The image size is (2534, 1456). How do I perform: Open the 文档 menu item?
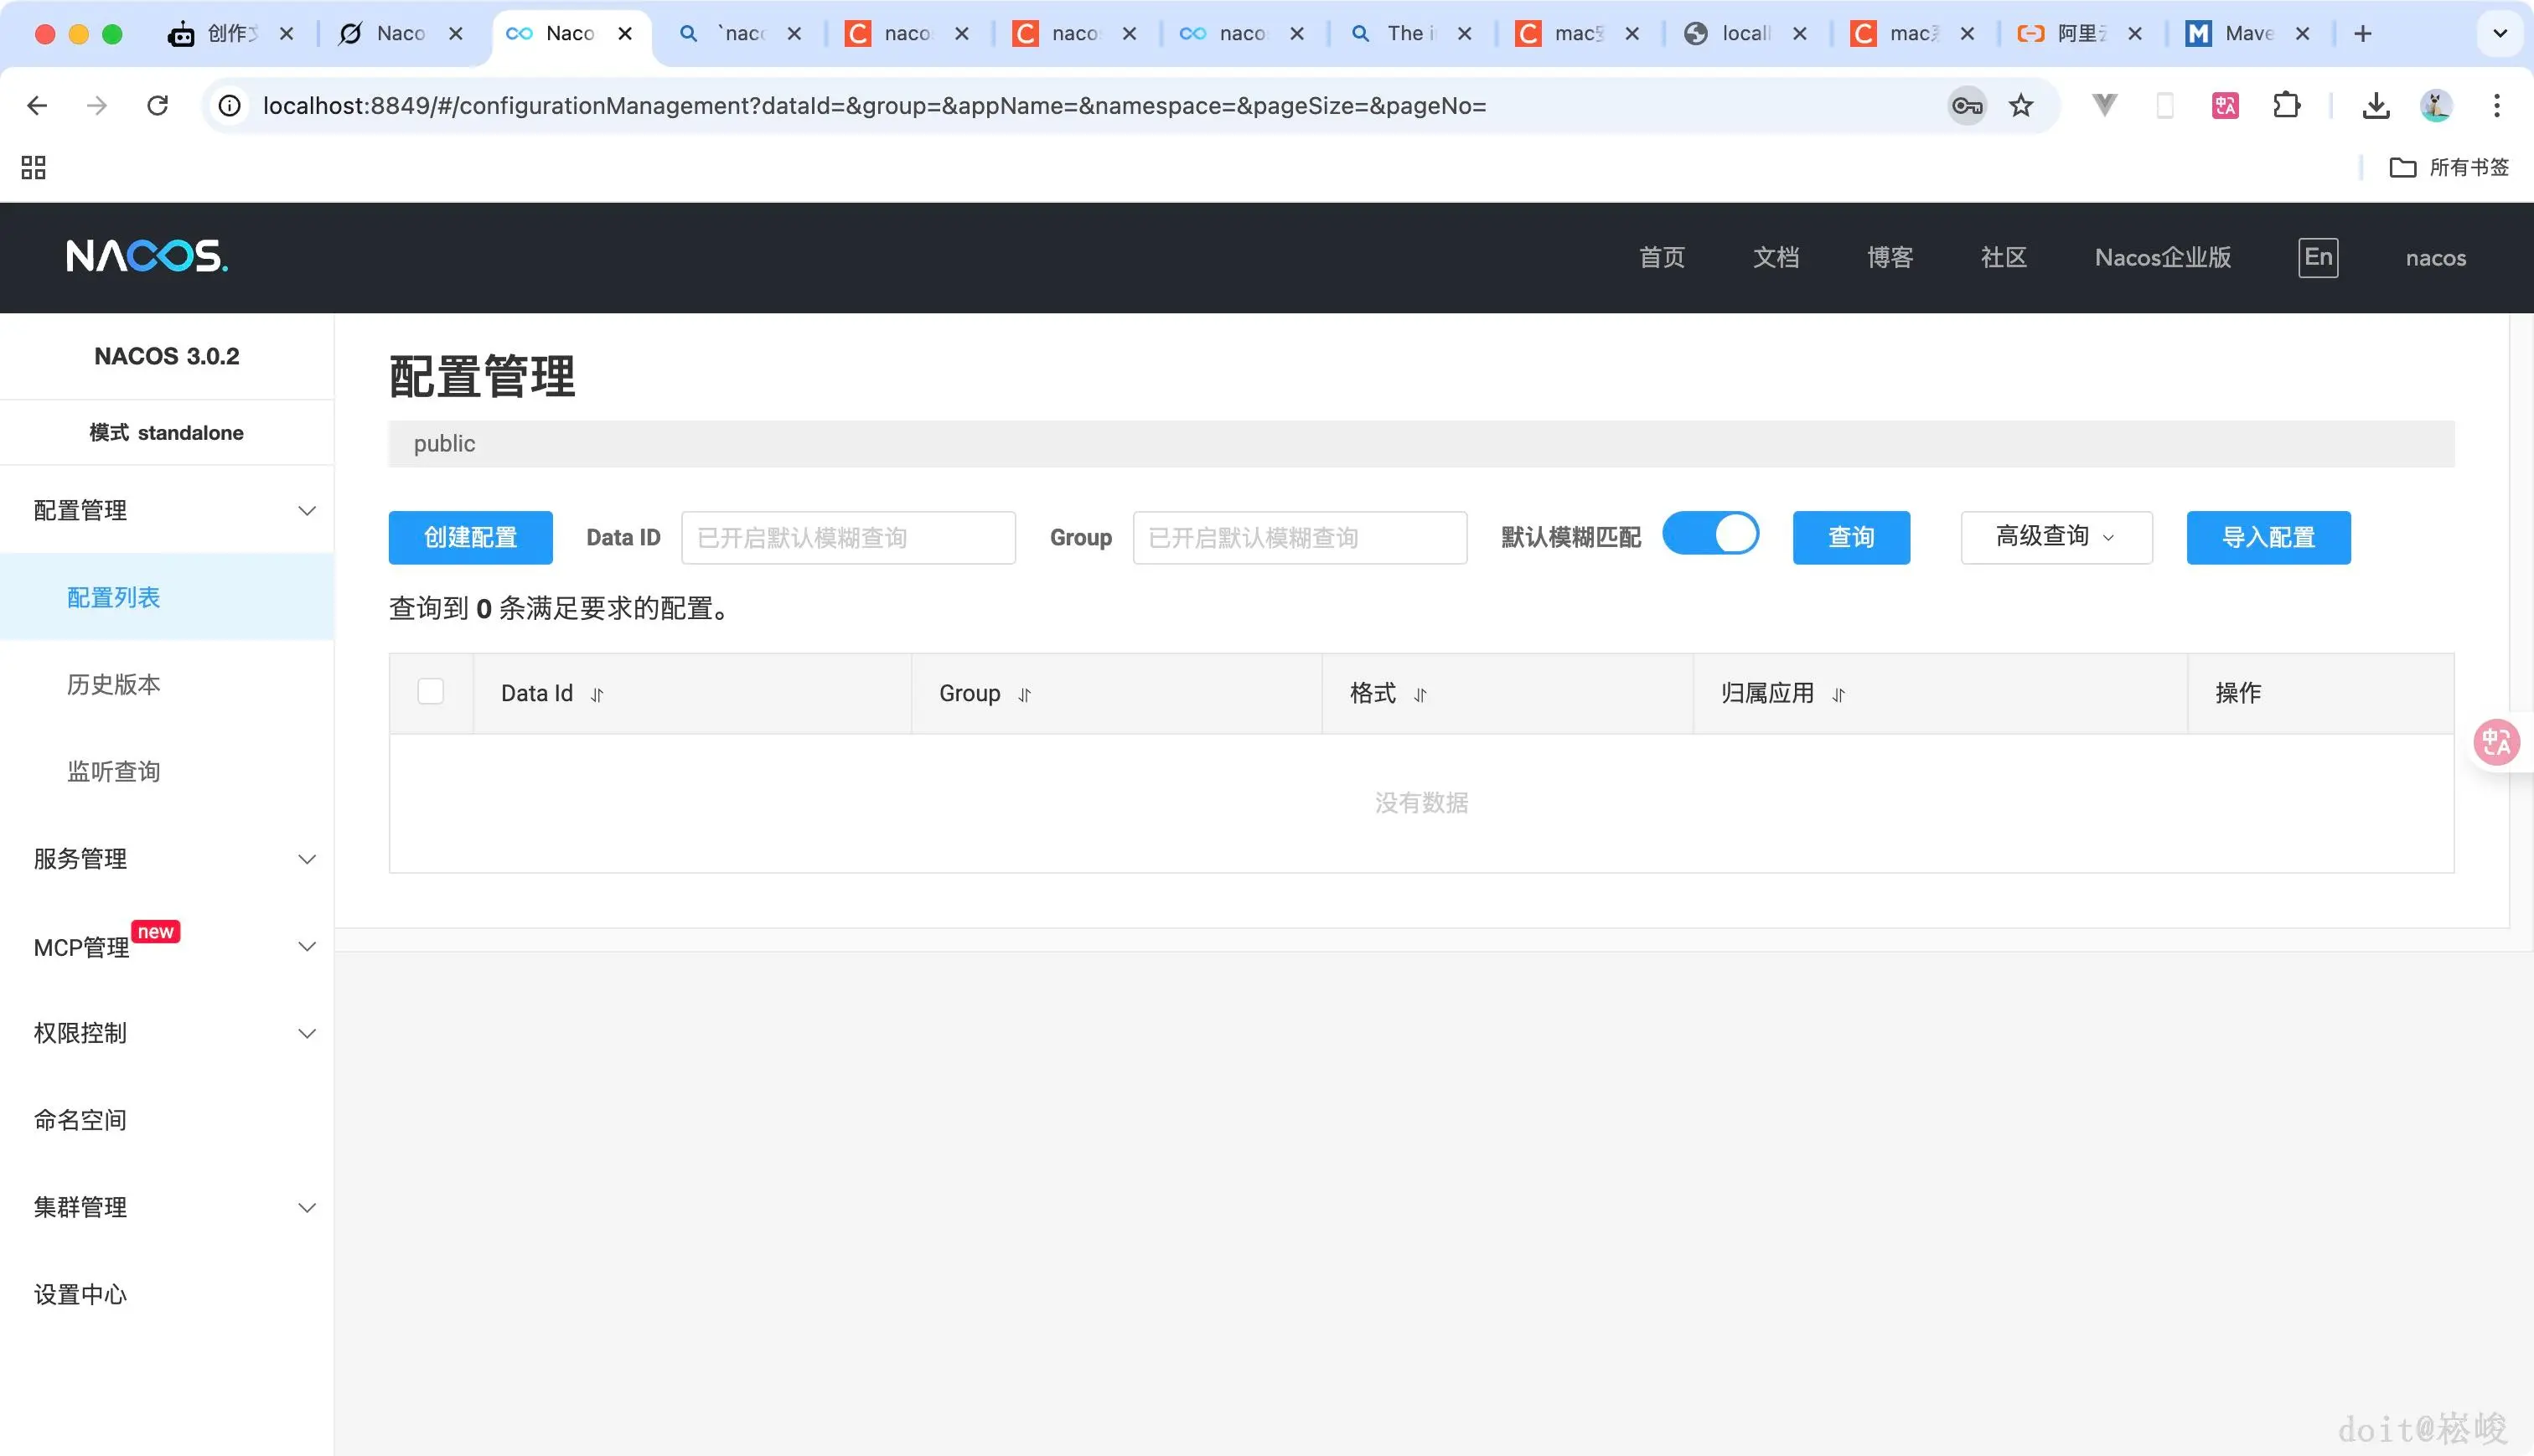[1776, 257]
